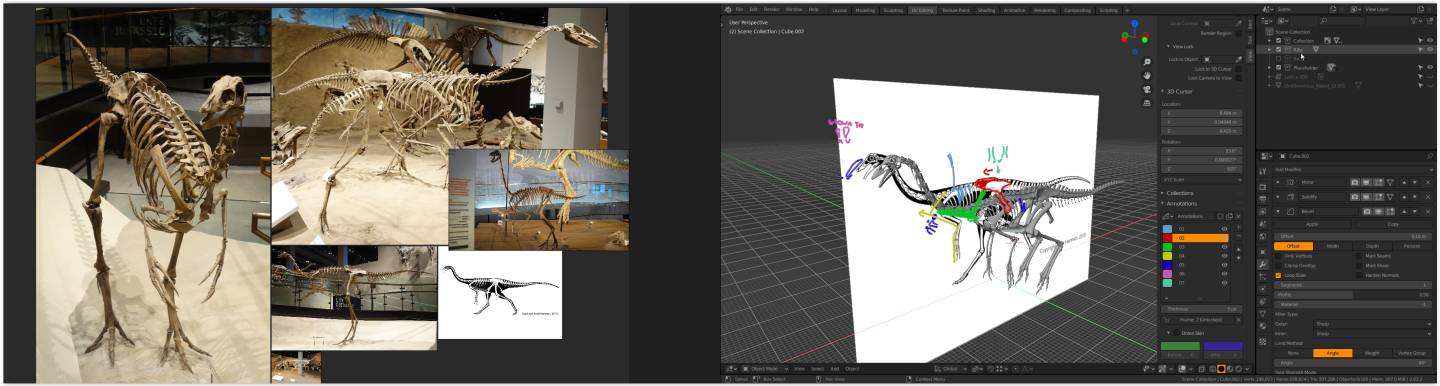Hide Placeholder collection via eye icon
The width and height of the screenshot is (1440, 386).
click(1431, 67)
